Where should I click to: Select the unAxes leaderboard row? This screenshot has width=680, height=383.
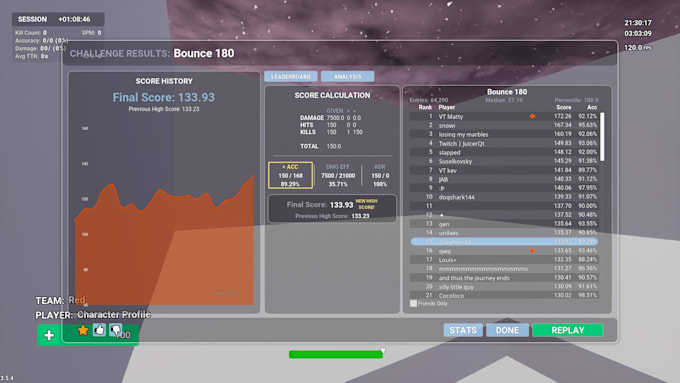[x=504, y=233]
